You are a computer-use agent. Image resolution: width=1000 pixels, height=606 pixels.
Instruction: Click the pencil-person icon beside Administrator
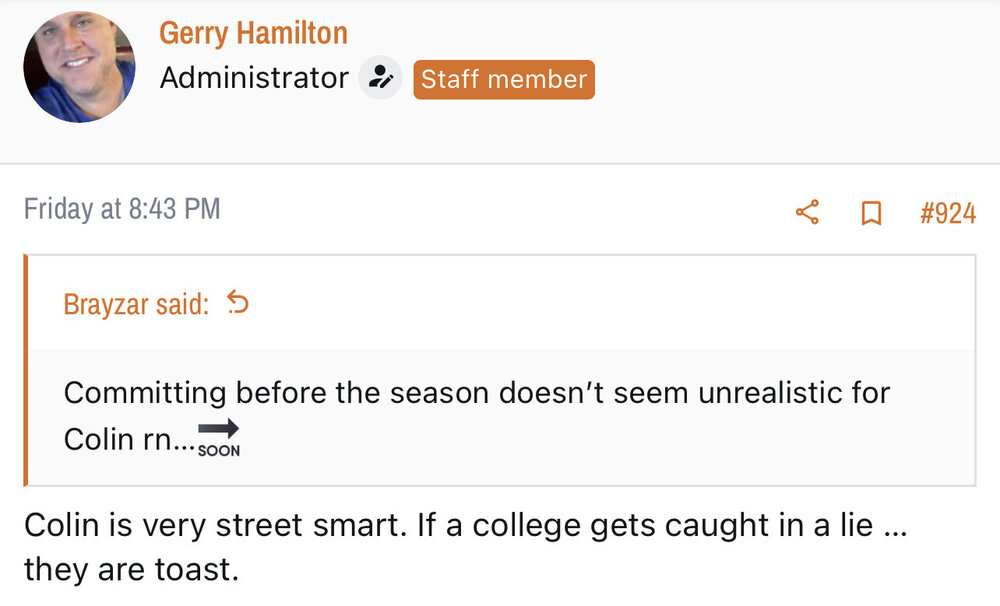coord(380,78)
